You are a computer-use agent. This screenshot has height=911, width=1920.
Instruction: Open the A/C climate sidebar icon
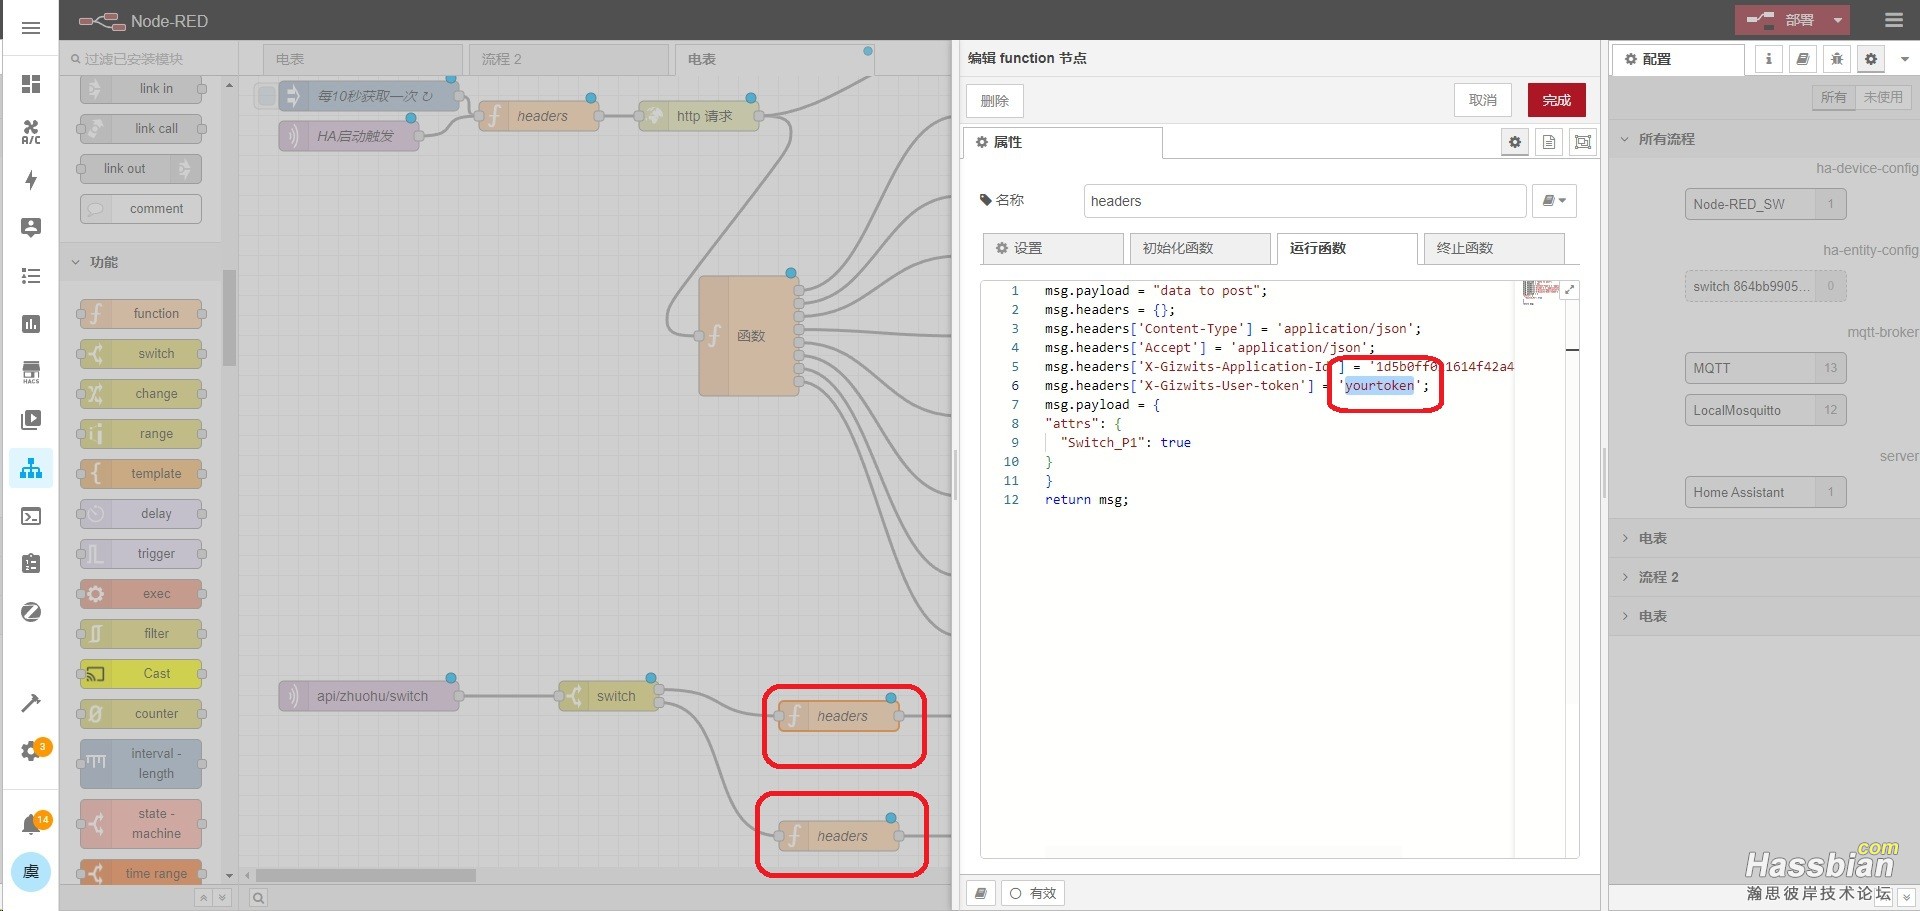click(x=31, y=132)
